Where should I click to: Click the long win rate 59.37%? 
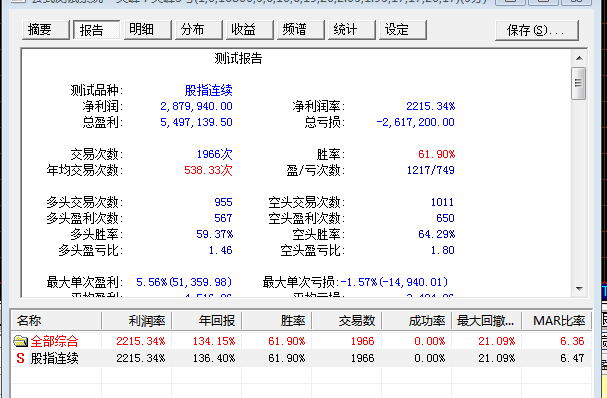tap(215, 234)
